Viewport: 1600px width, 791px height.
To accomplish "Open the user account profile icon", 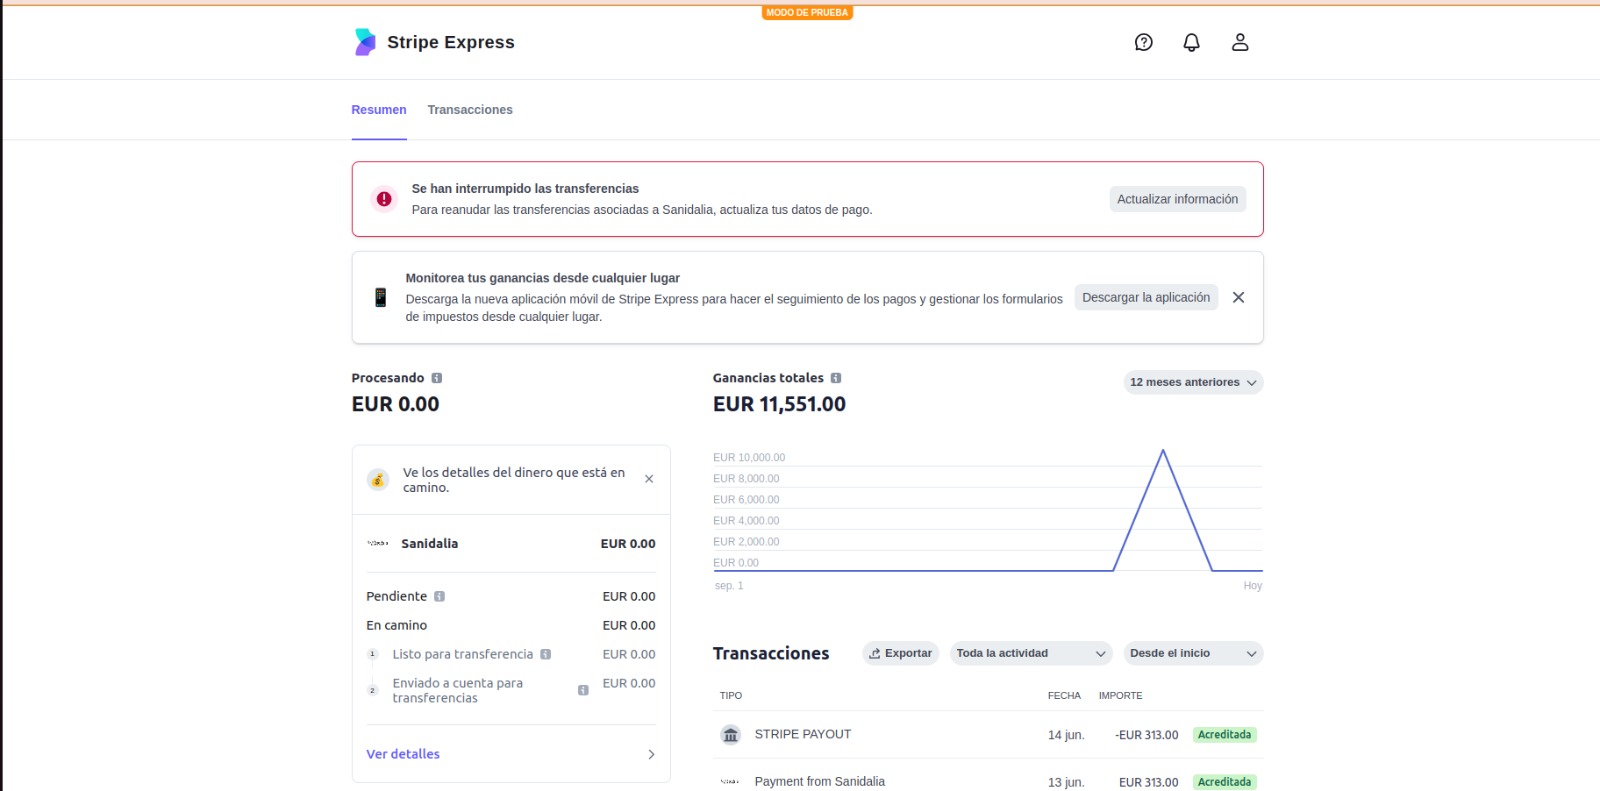I will coord(1239,42).
